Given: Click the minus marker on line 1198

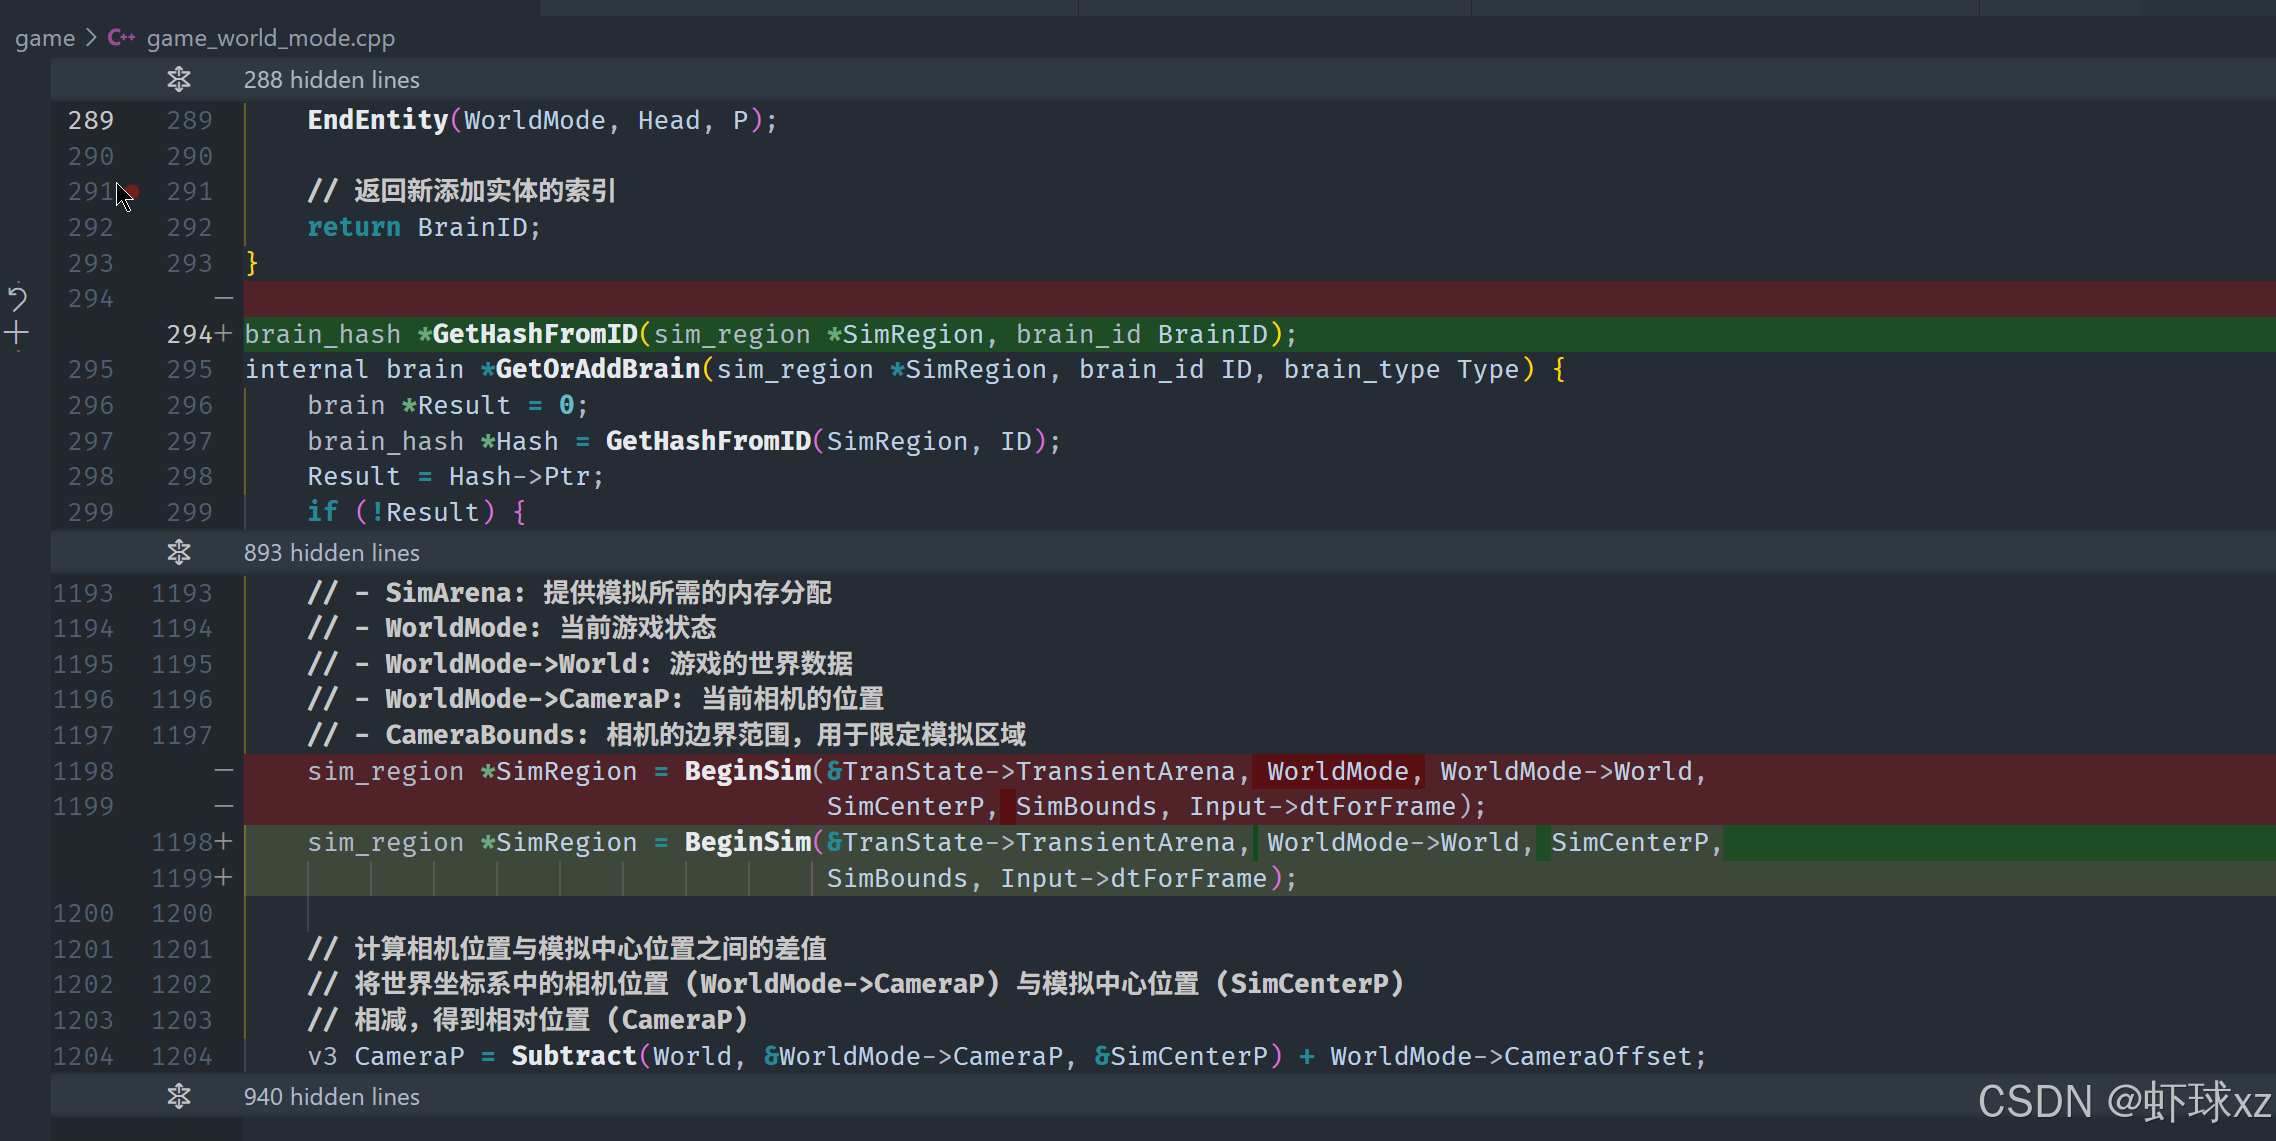Looking at the screenshot, I should tap(224, 771).
